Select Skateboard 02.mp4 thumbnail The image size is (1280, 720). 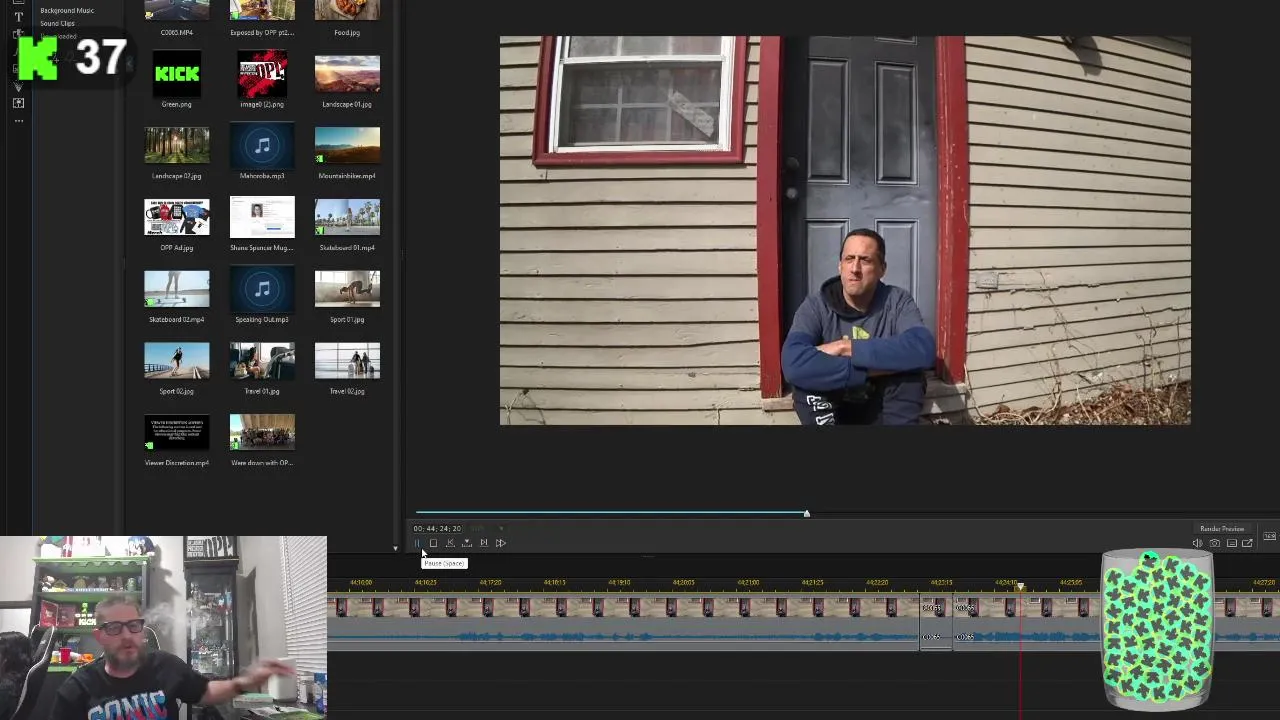[177, 289]
